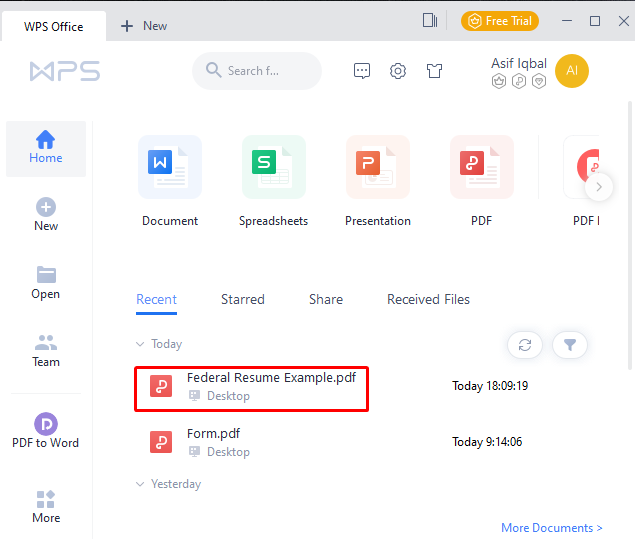Open the More apps sidebar icon
The width and height of the screenshot is (635, 558).
[x=45, y=499]
